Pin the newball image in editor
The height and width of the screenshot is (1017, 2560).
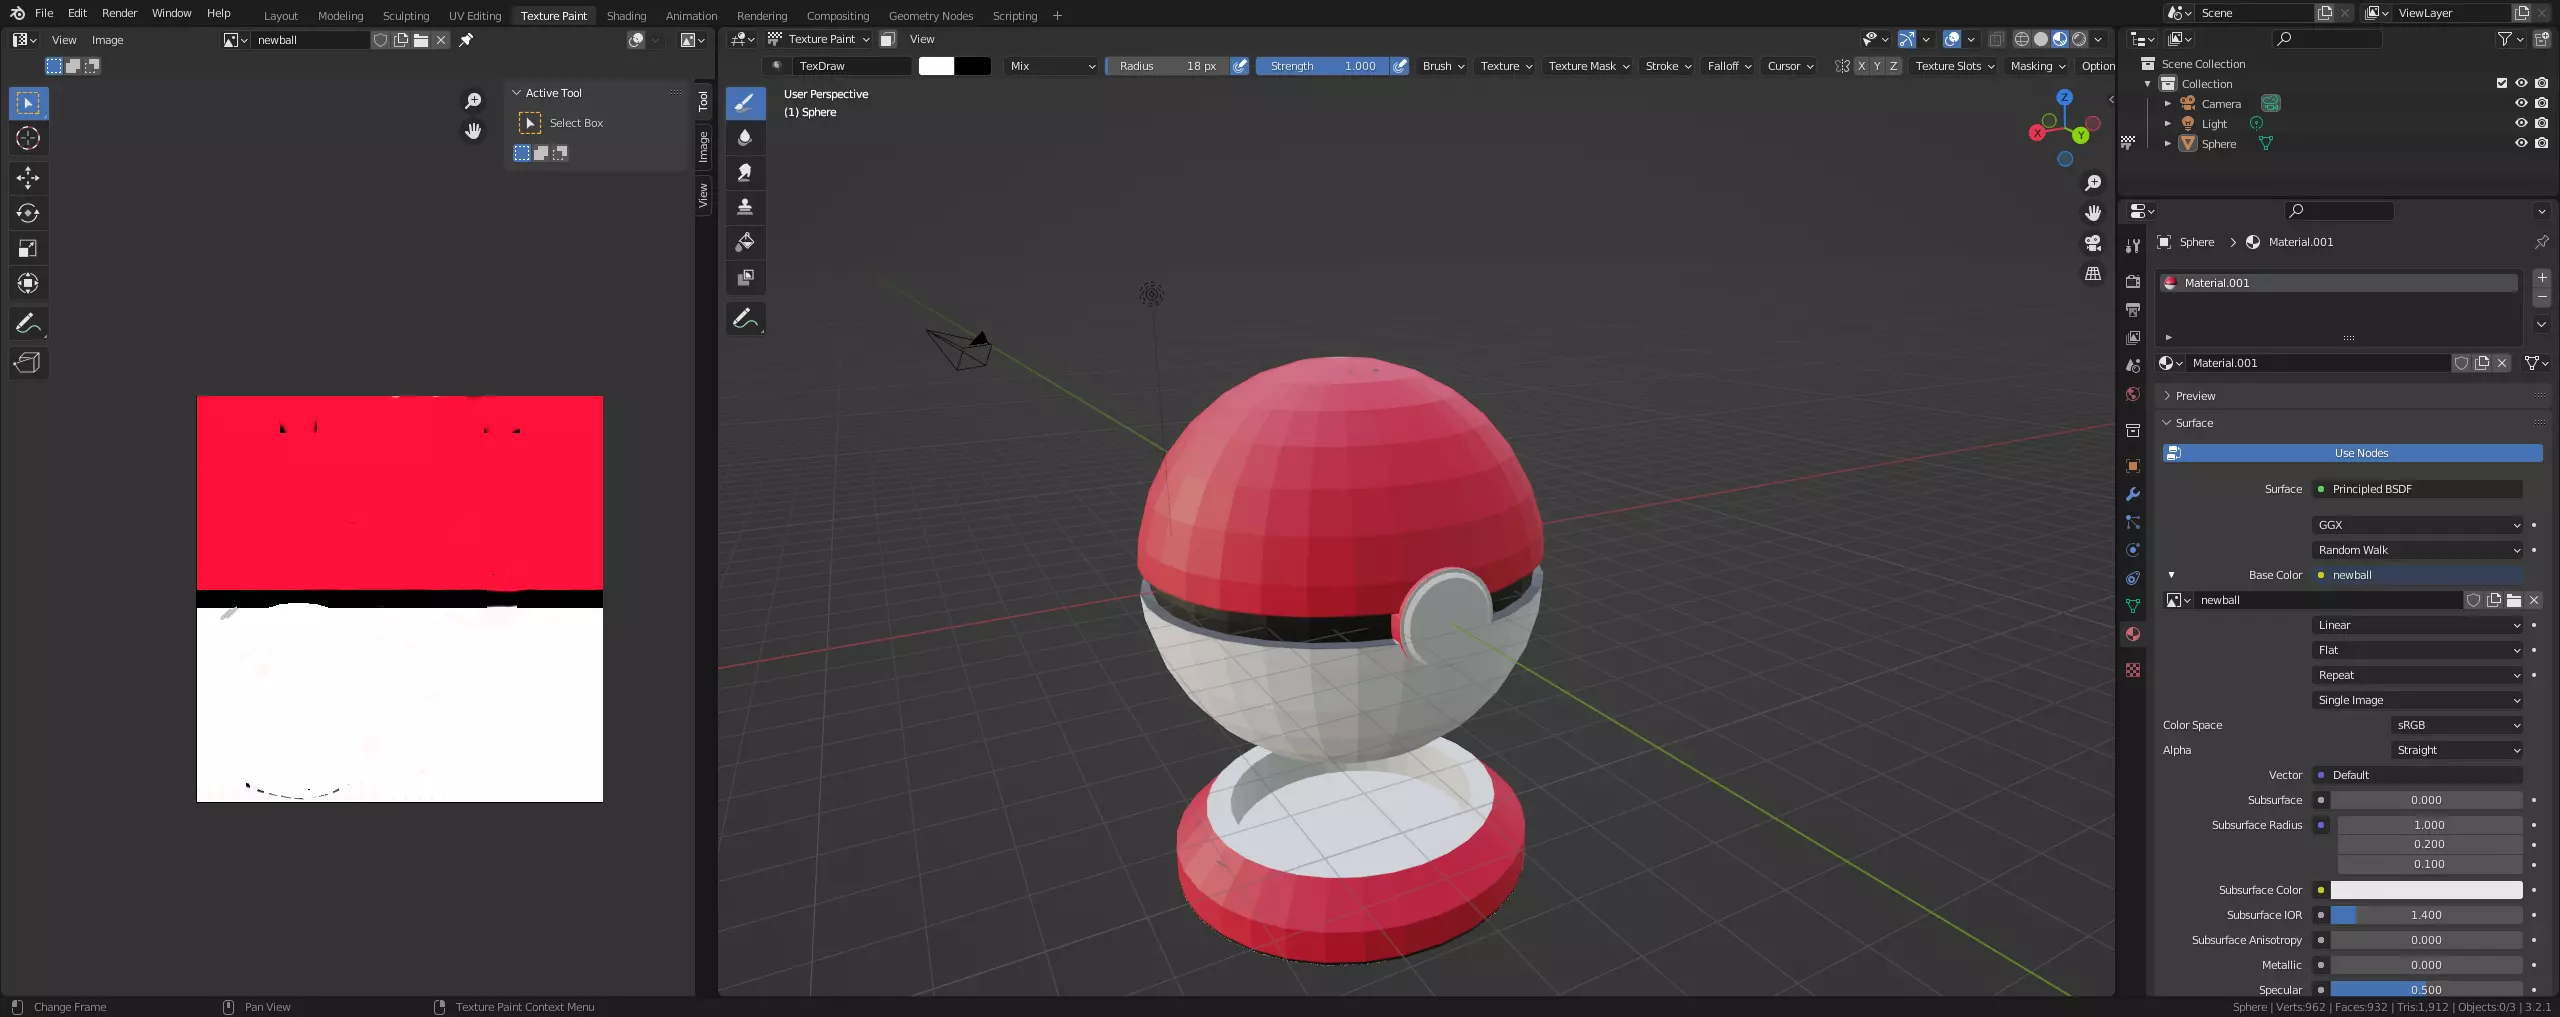[466, 40]
